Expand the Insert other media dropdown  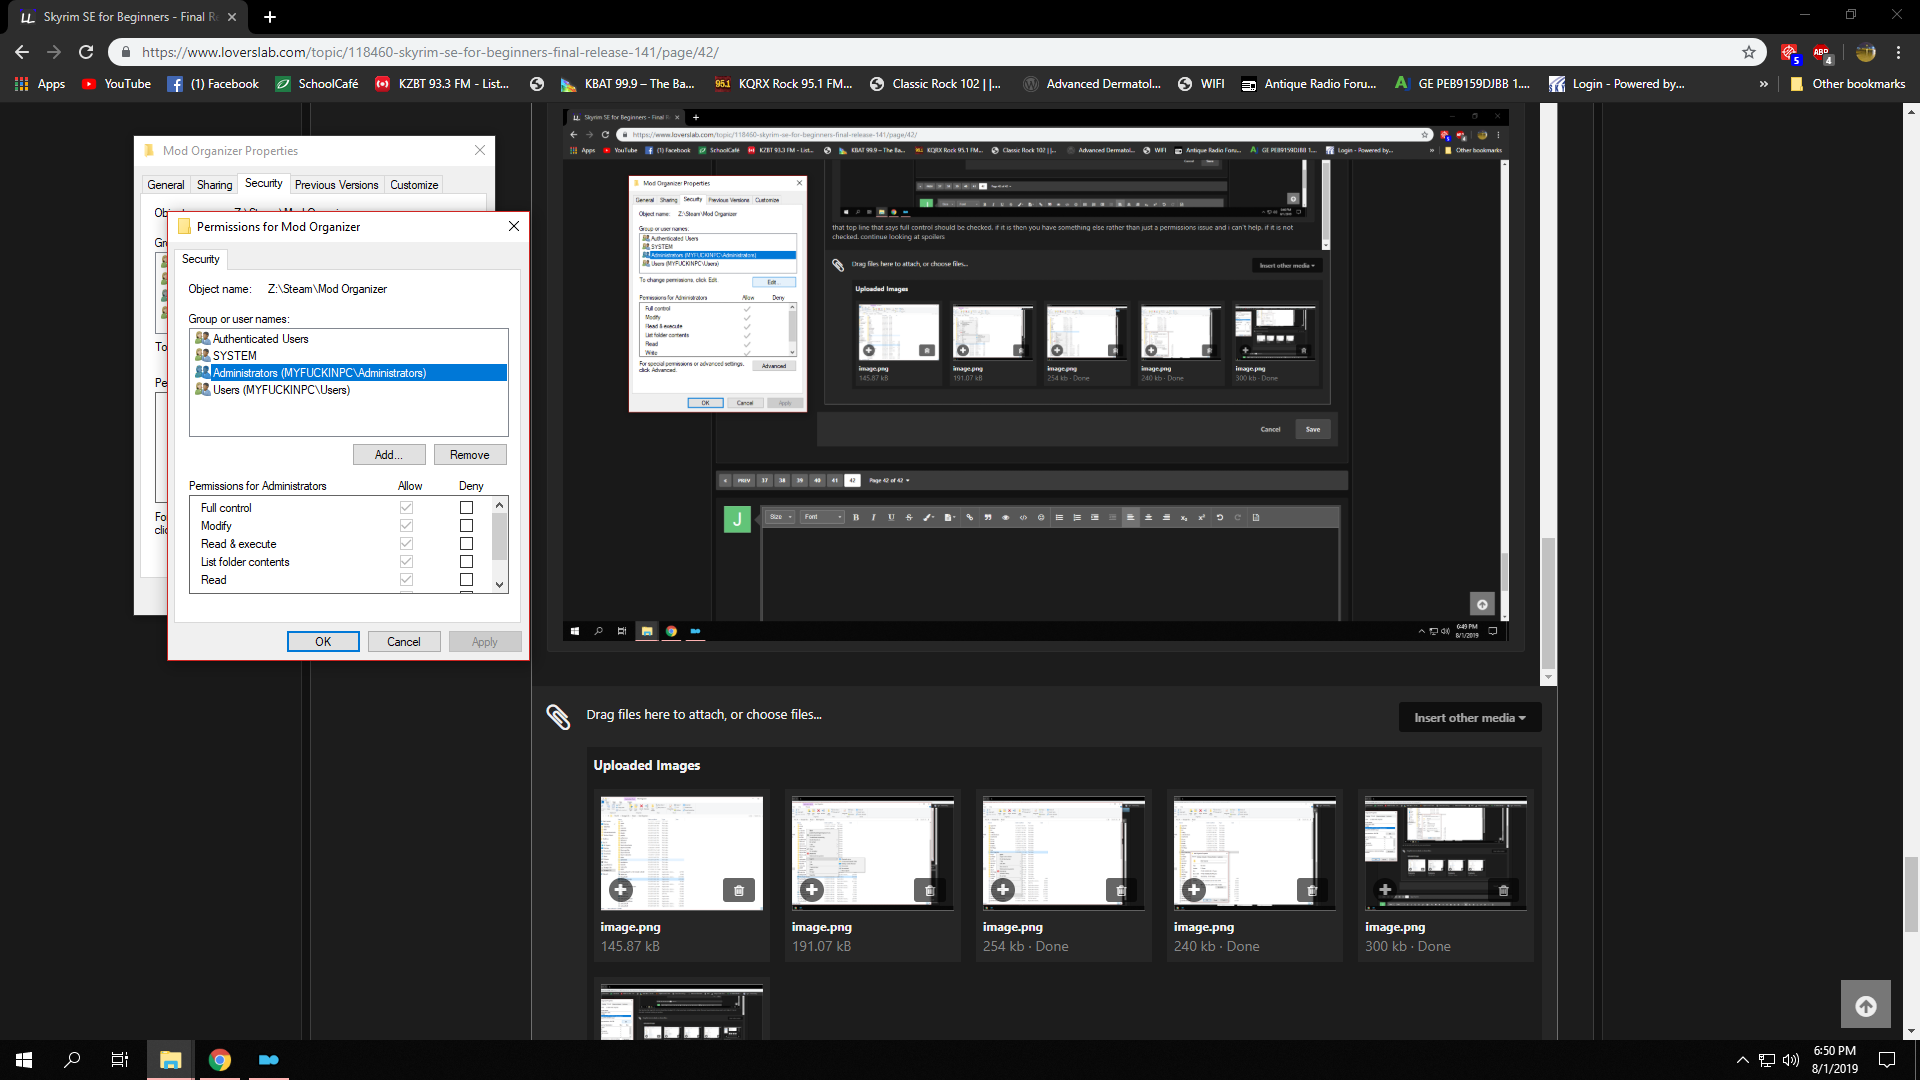1469,718
